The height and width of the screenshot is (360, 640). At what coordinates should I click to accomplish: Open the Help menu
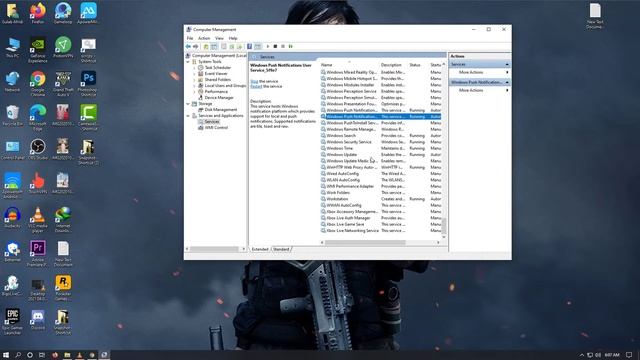[x=233, y=38]
